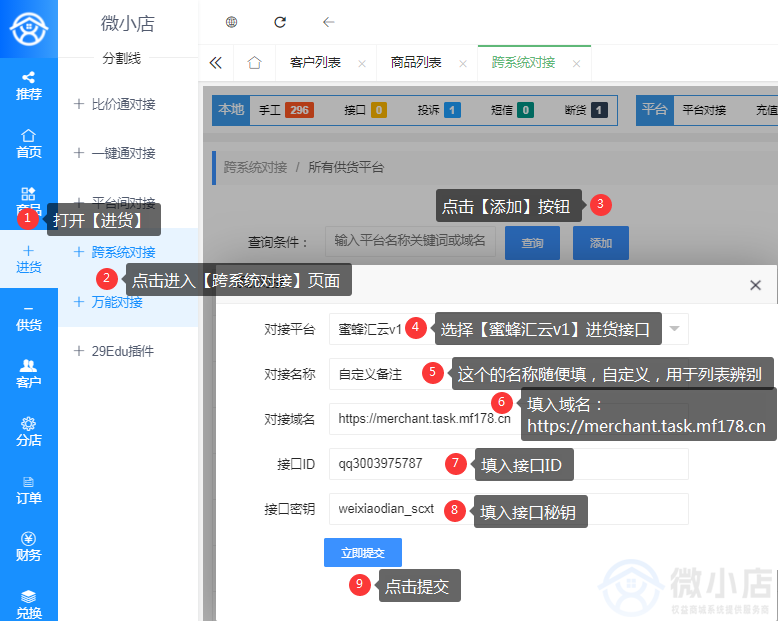Close the 跨系统对接 tab
778x621 pixels.
pos(577,63)
